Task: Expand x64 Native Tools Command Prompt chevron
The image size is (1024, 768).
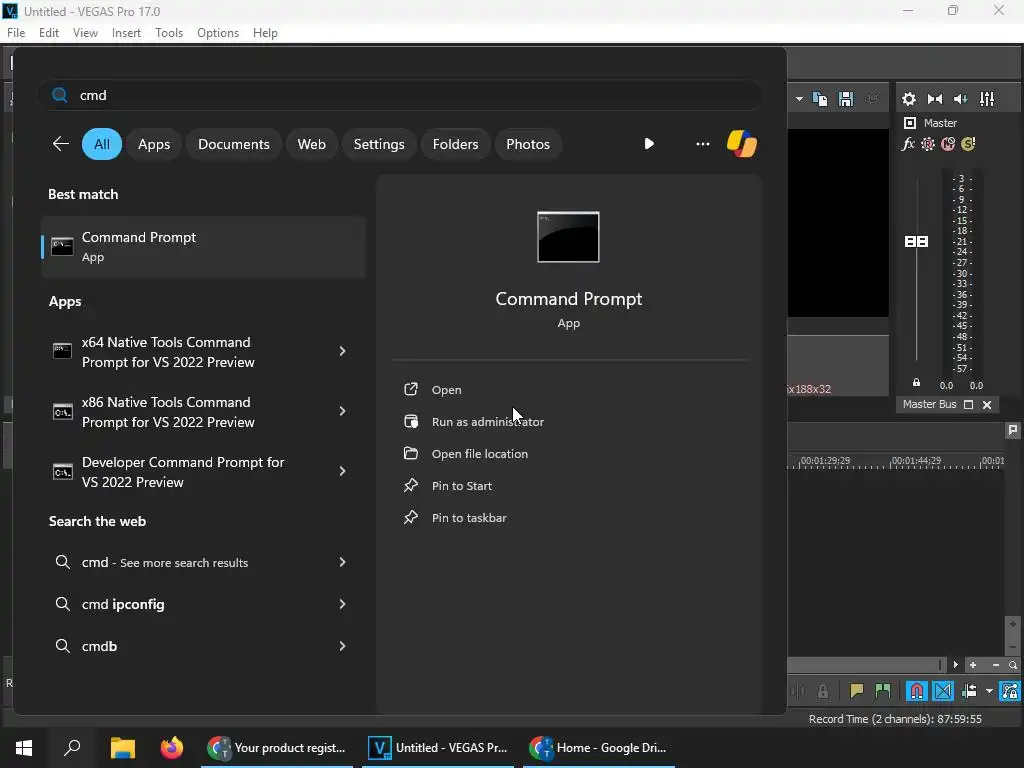Action: coord(342,351)
